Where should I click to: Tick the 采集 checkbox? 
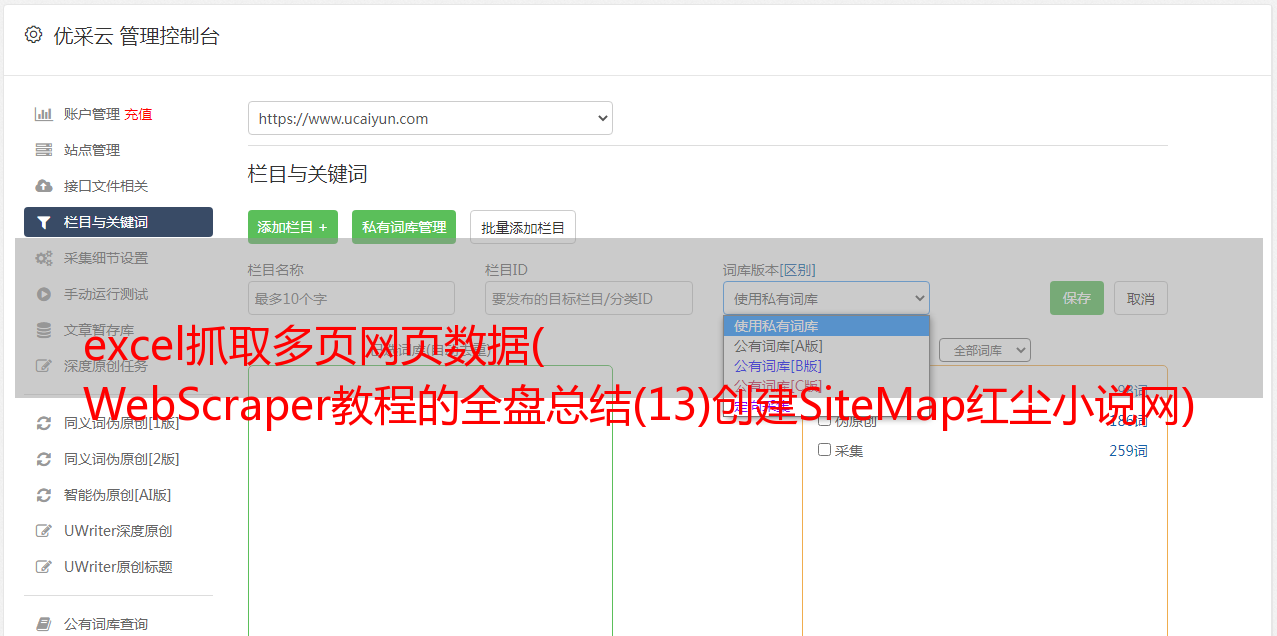pyautogui.click(x=825, y=450)
